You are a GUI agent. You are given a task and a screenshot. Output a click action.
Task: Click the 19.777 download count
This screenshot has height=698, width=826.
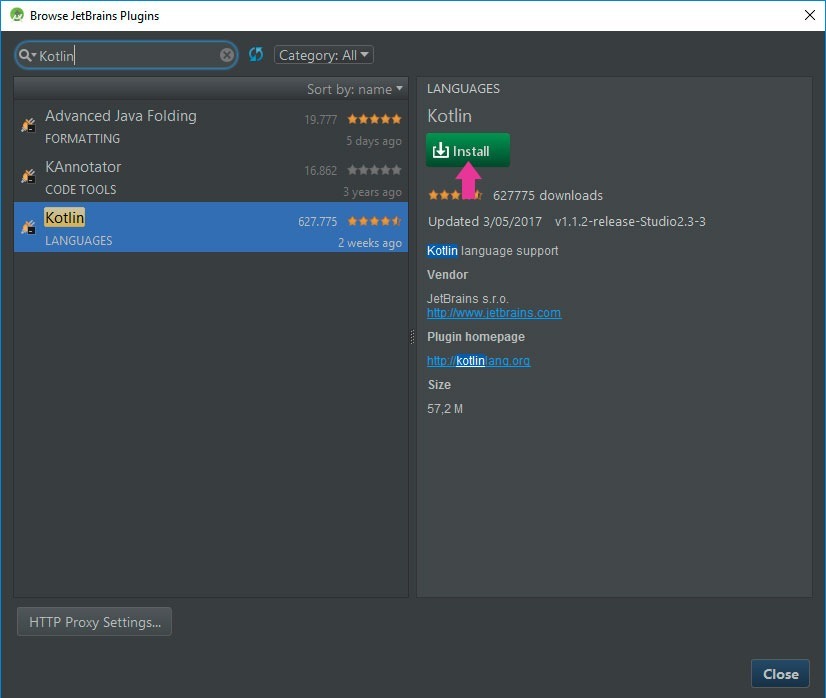(320, 120)
